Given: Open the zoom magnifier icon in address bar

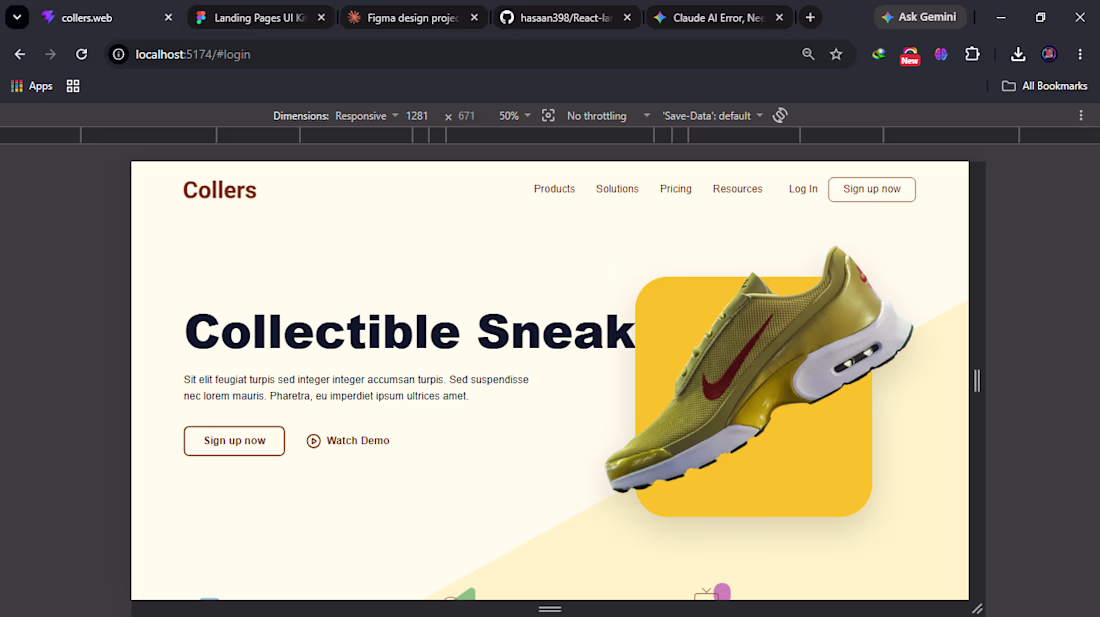Looking at the screenshot, I should point(808,54).
